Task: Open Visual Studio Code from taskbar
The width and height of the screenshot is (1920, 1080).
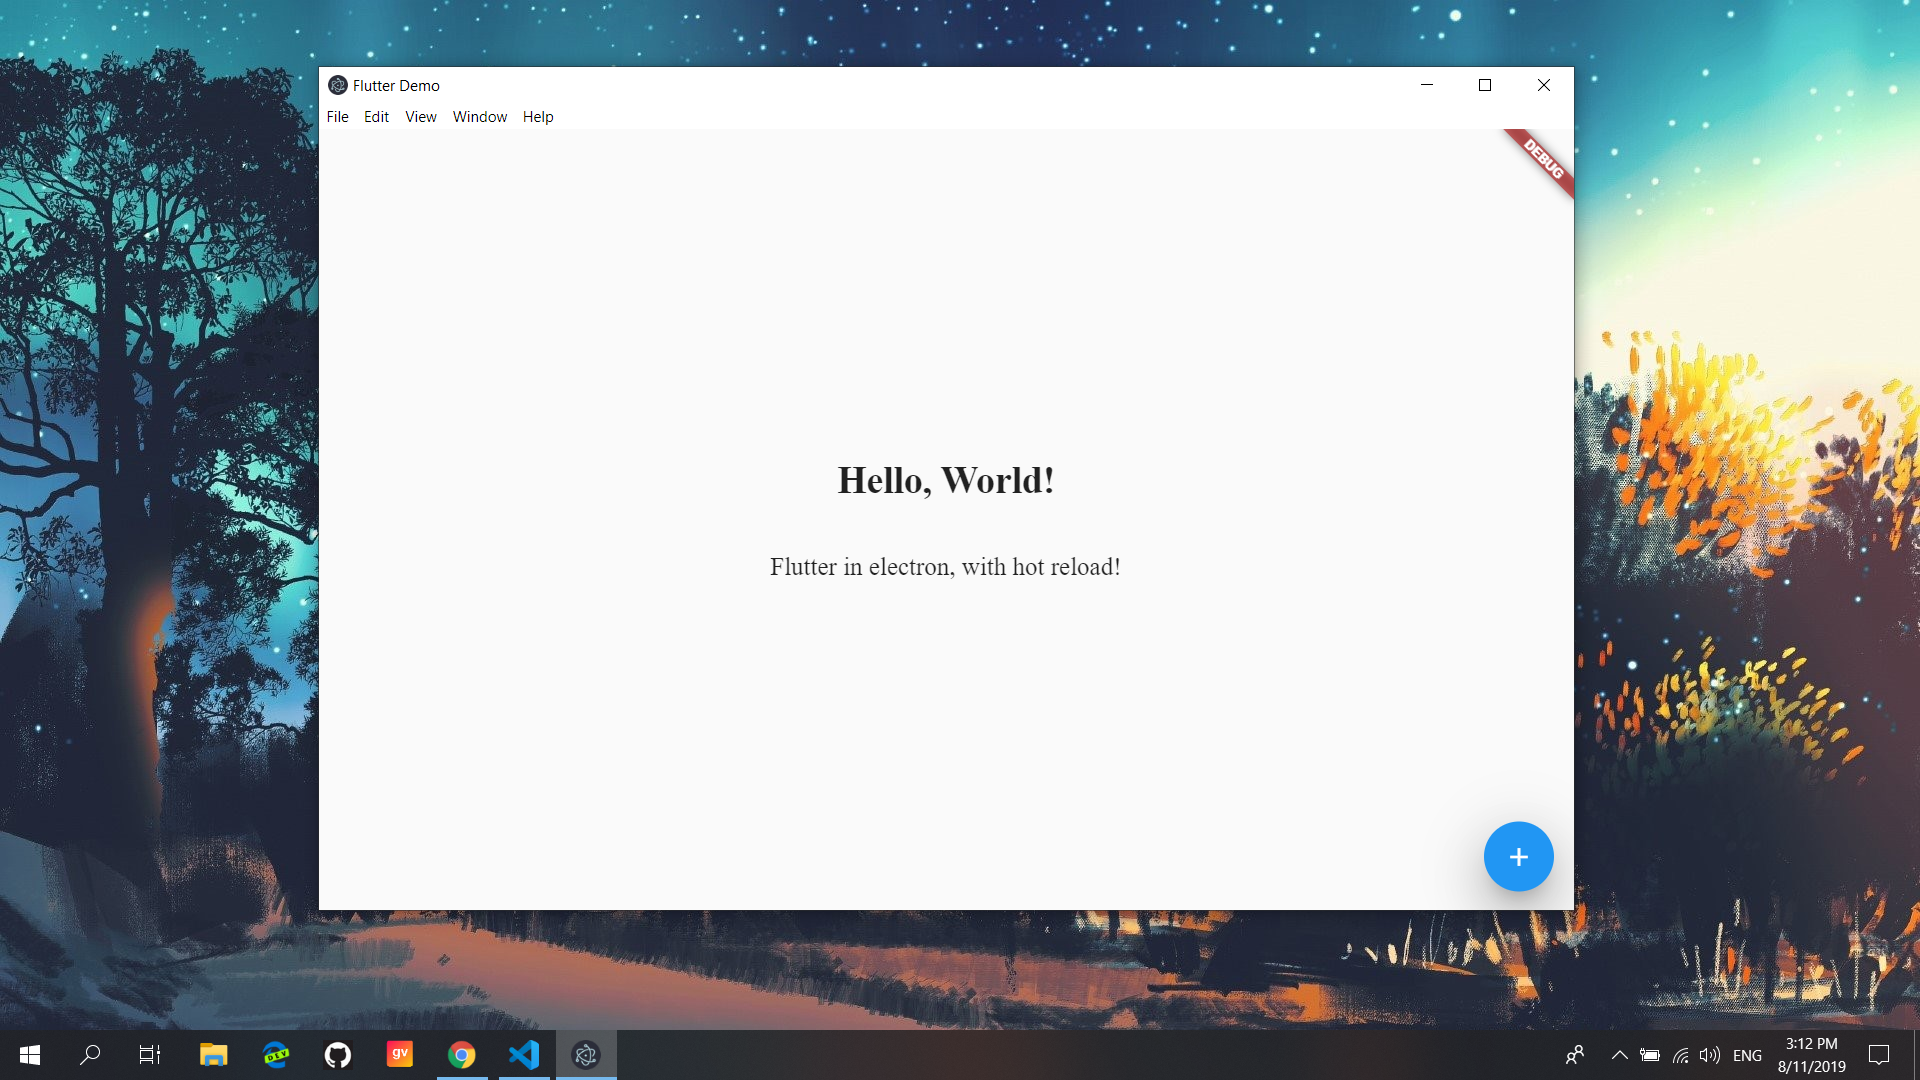Action: point(524,1055)
